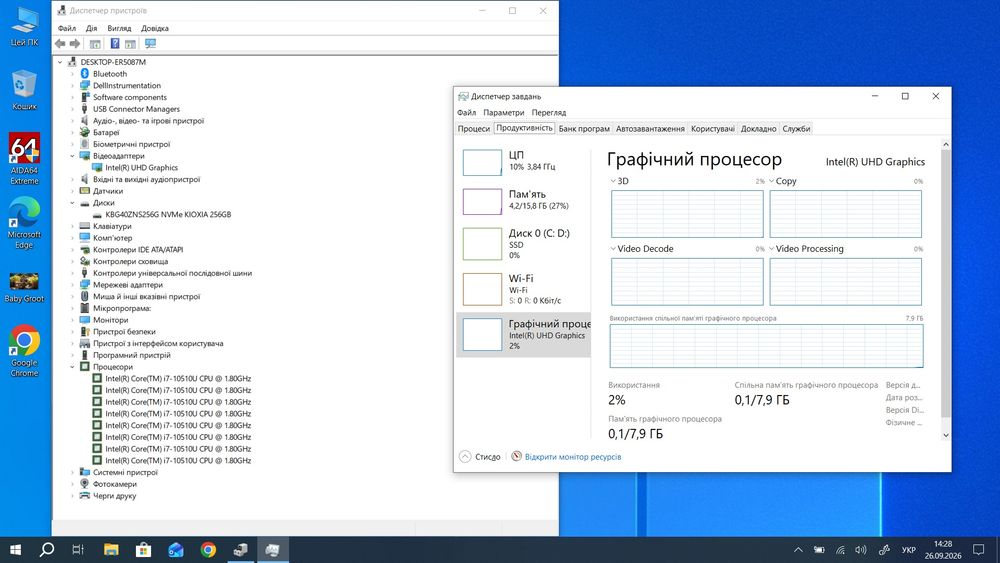Click the Forward arrow in Device Manager toolbar
The height and width of the screenshot is (563, 1000).
(75, 43)
